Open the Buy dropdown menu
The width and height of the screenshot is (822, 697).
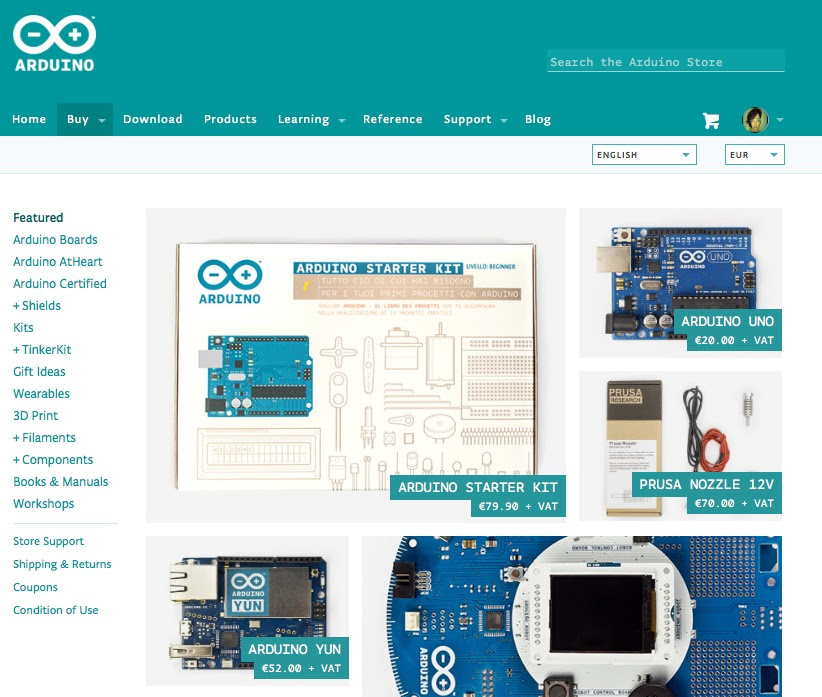click(x=77, y=118)
